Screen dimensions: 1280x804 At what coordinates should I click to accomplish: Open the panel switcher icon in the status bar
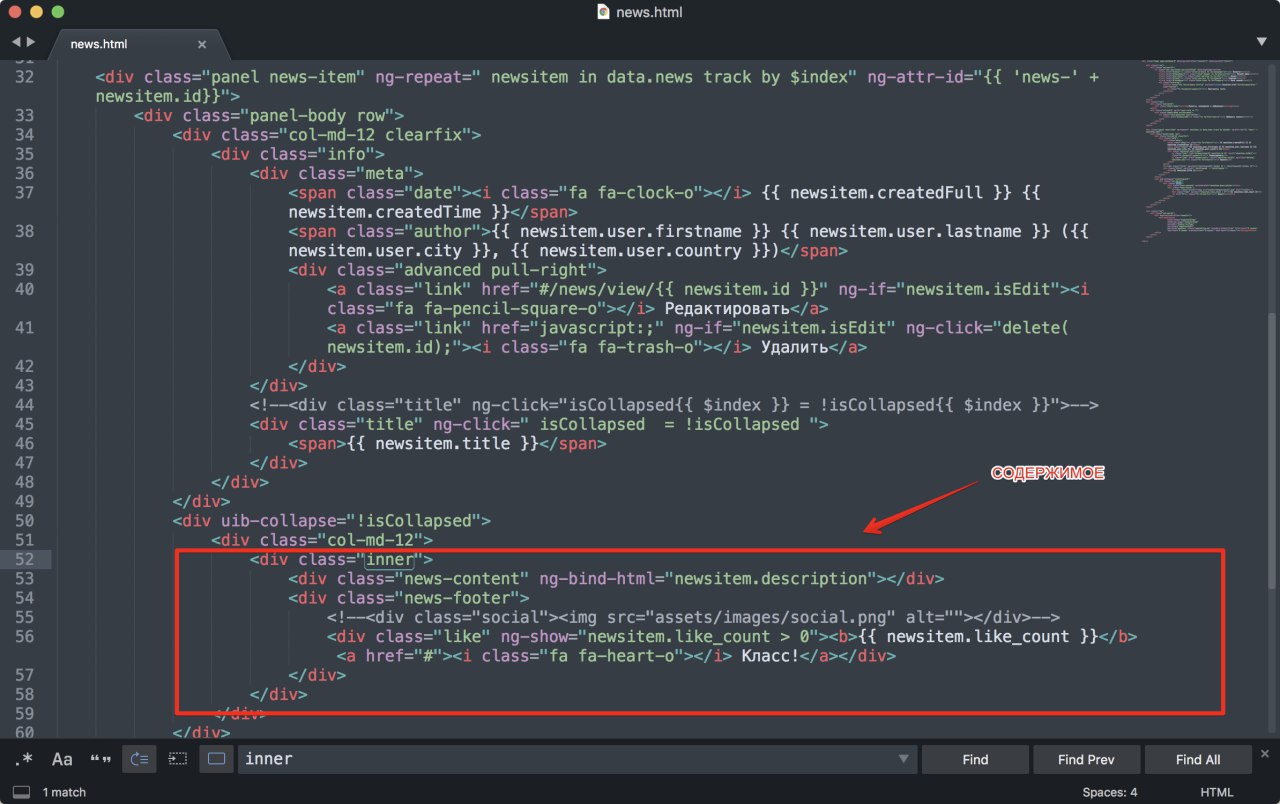click(x=21, y=792)
